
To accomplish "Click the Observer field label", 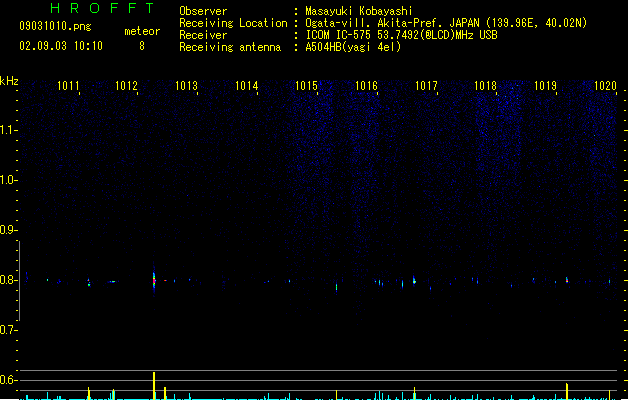I will coord(203,11).
